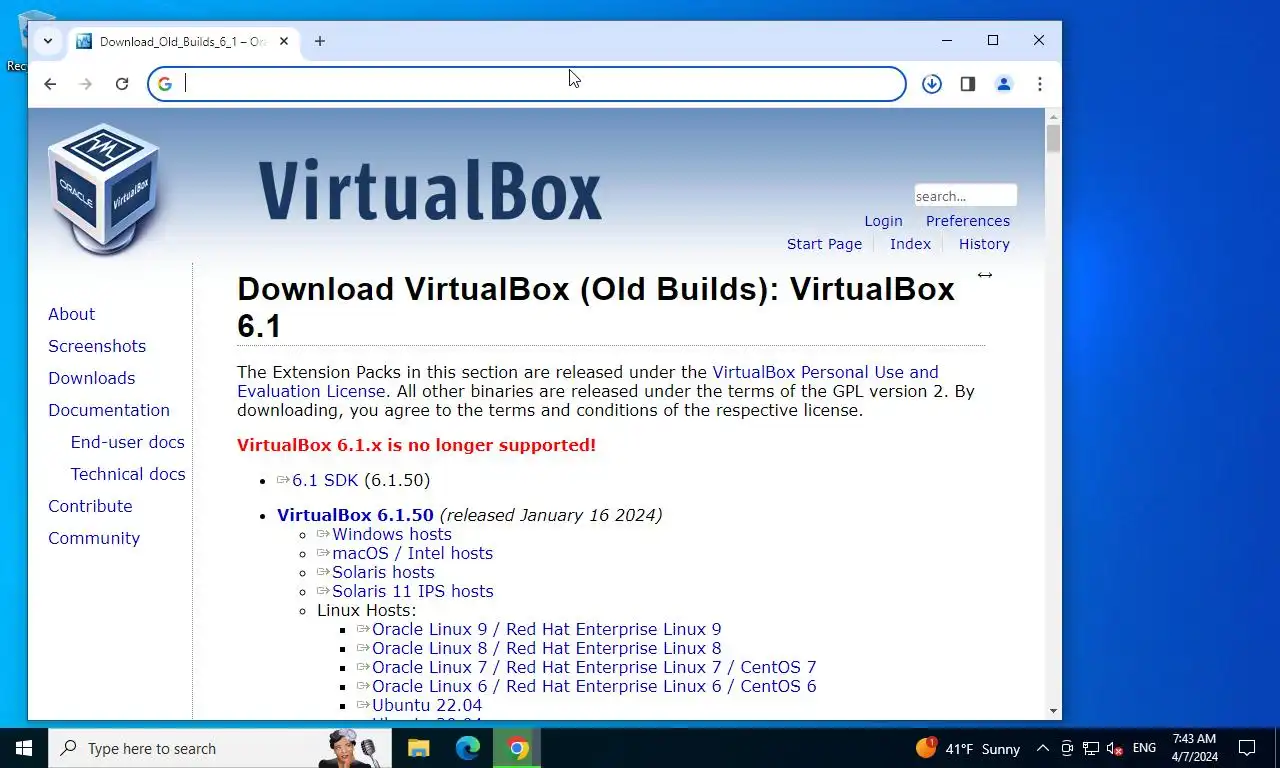Click the network tray icon
The height and width of the screenshot is (768, 1280).
(x=1090, y=748)
